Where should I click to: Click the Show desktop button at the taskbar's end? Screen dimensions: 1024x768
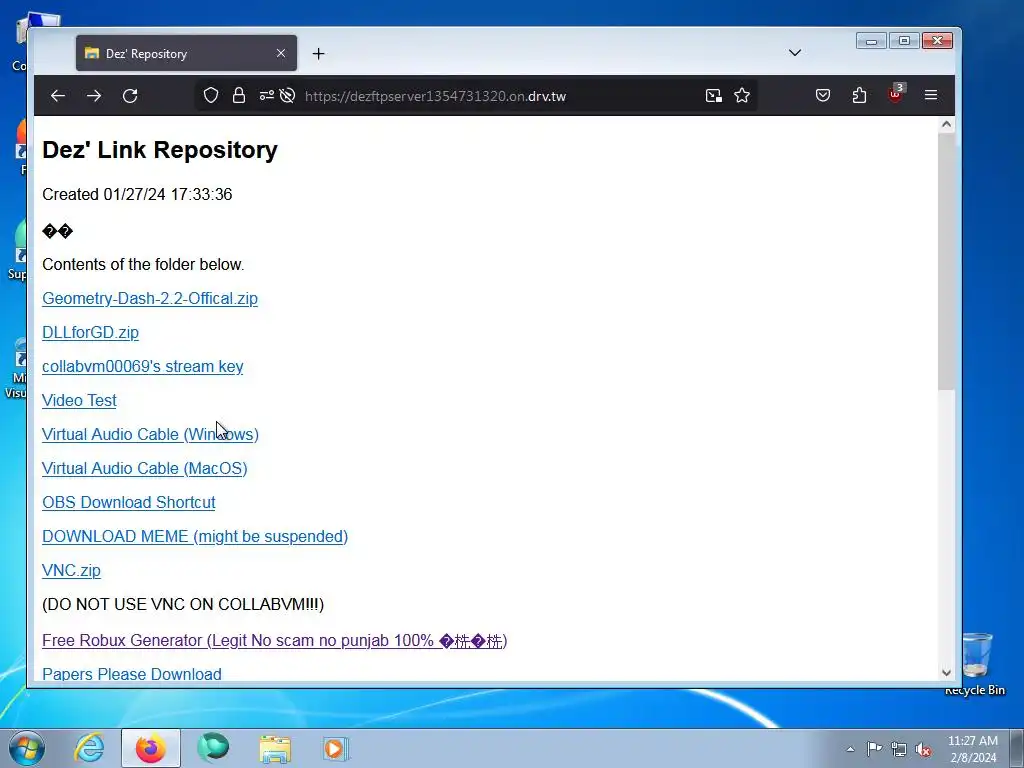click(1016, 748)
